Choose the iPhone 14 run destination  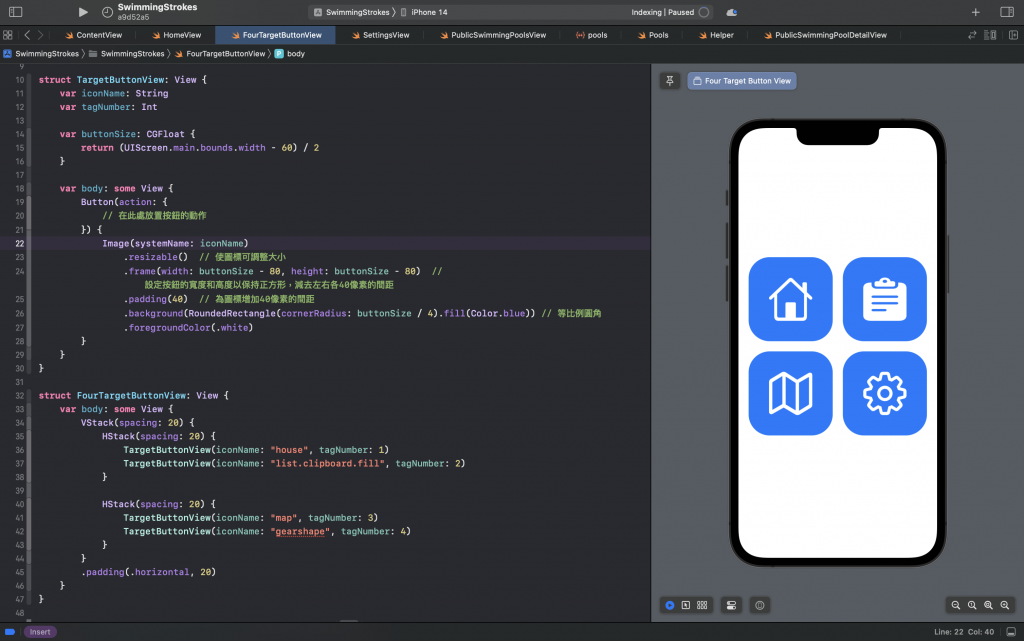point(424,12)
